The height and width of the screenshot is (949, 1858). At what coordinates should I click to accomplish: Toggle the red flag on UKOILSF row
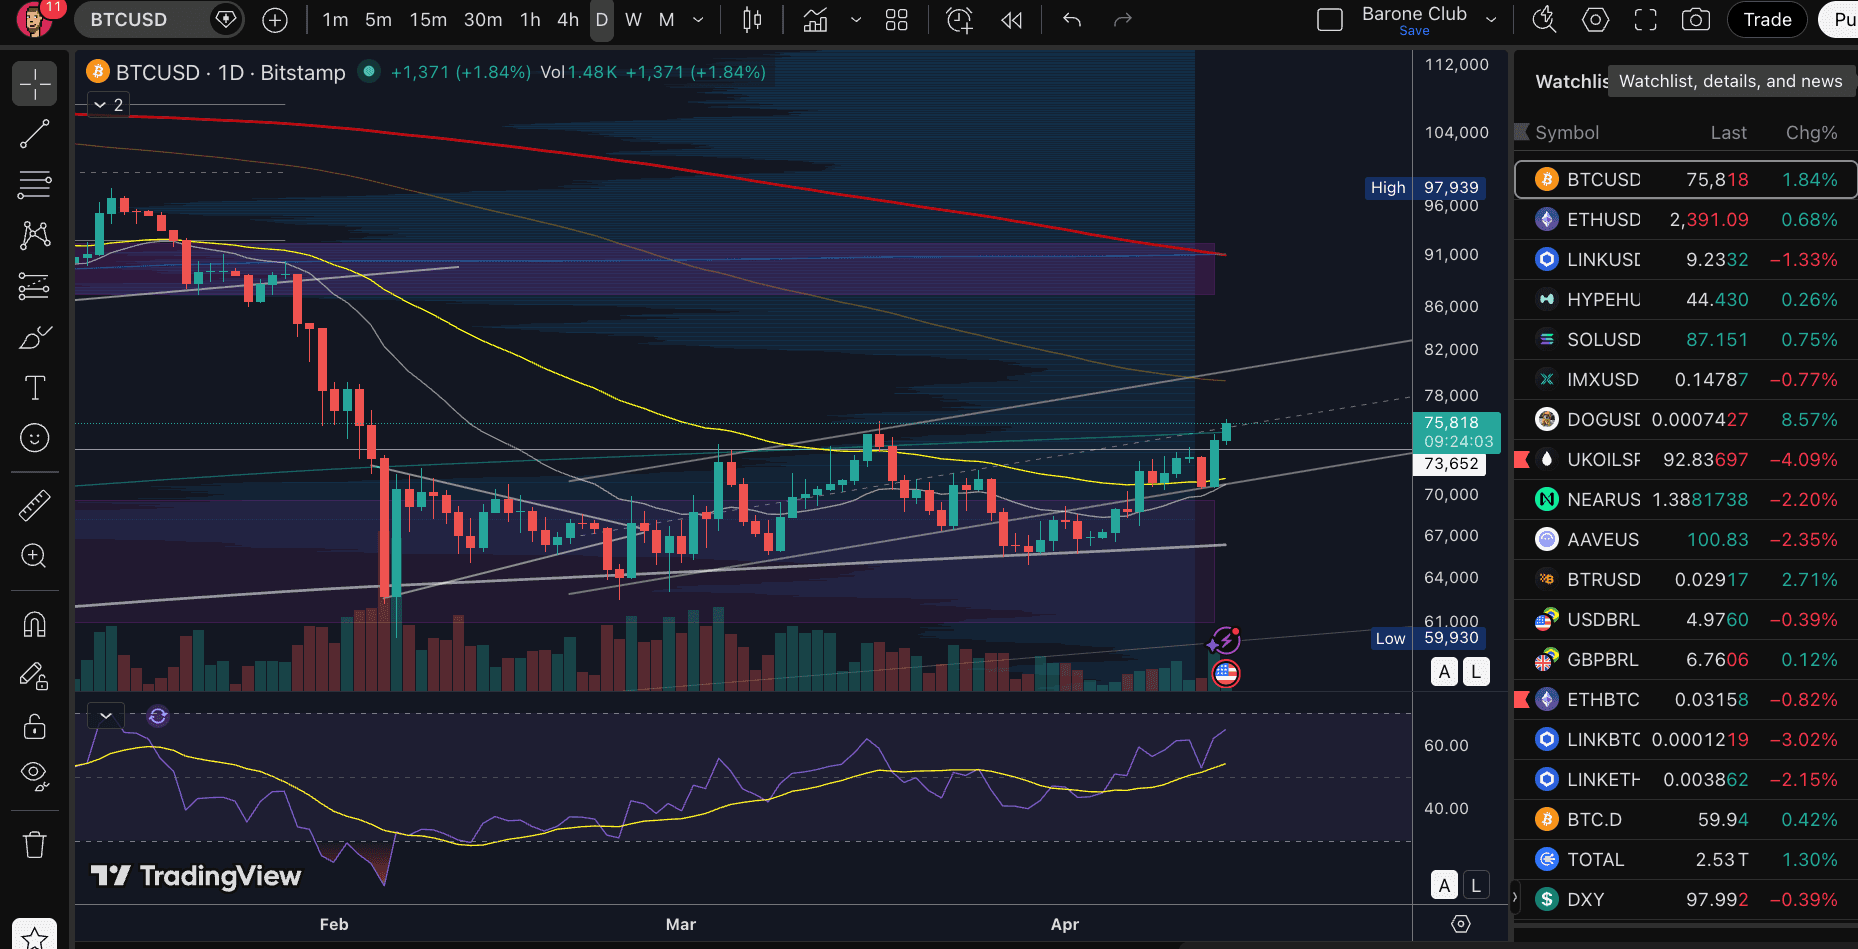[1522, 460]
